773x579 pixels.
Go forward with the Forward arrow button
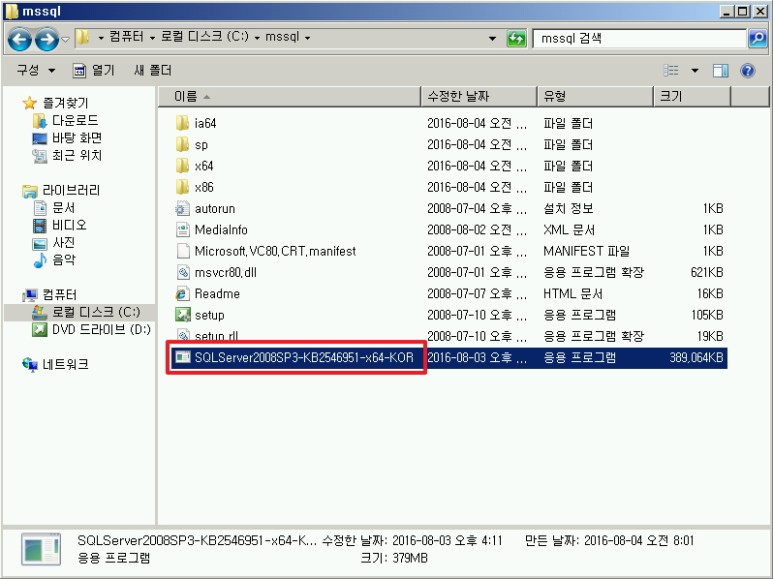(47, 39)
